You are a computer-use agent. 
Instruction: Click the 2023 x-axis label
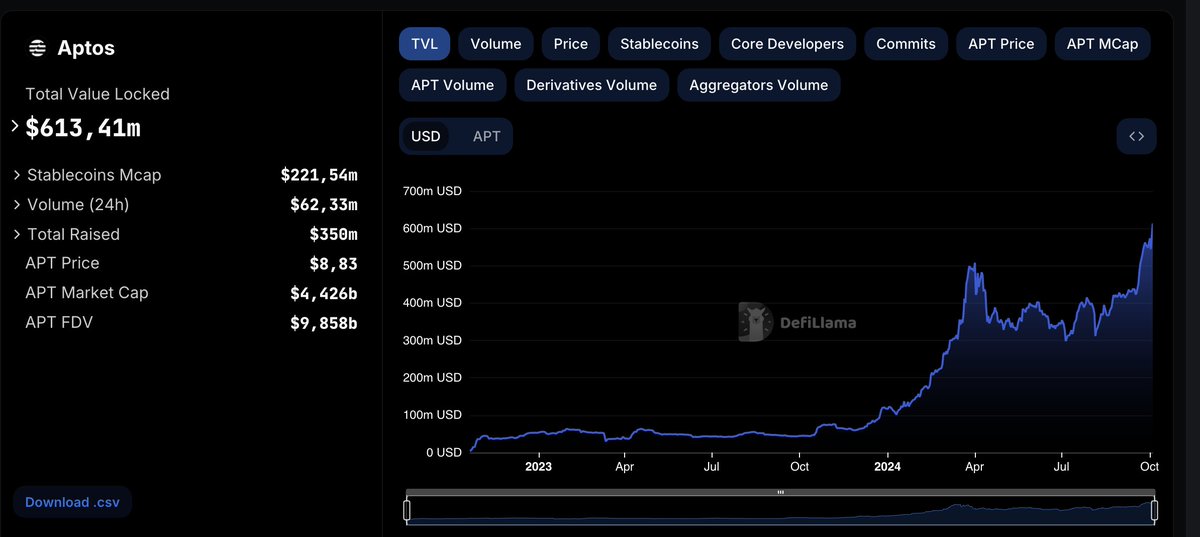pos(538,466)
